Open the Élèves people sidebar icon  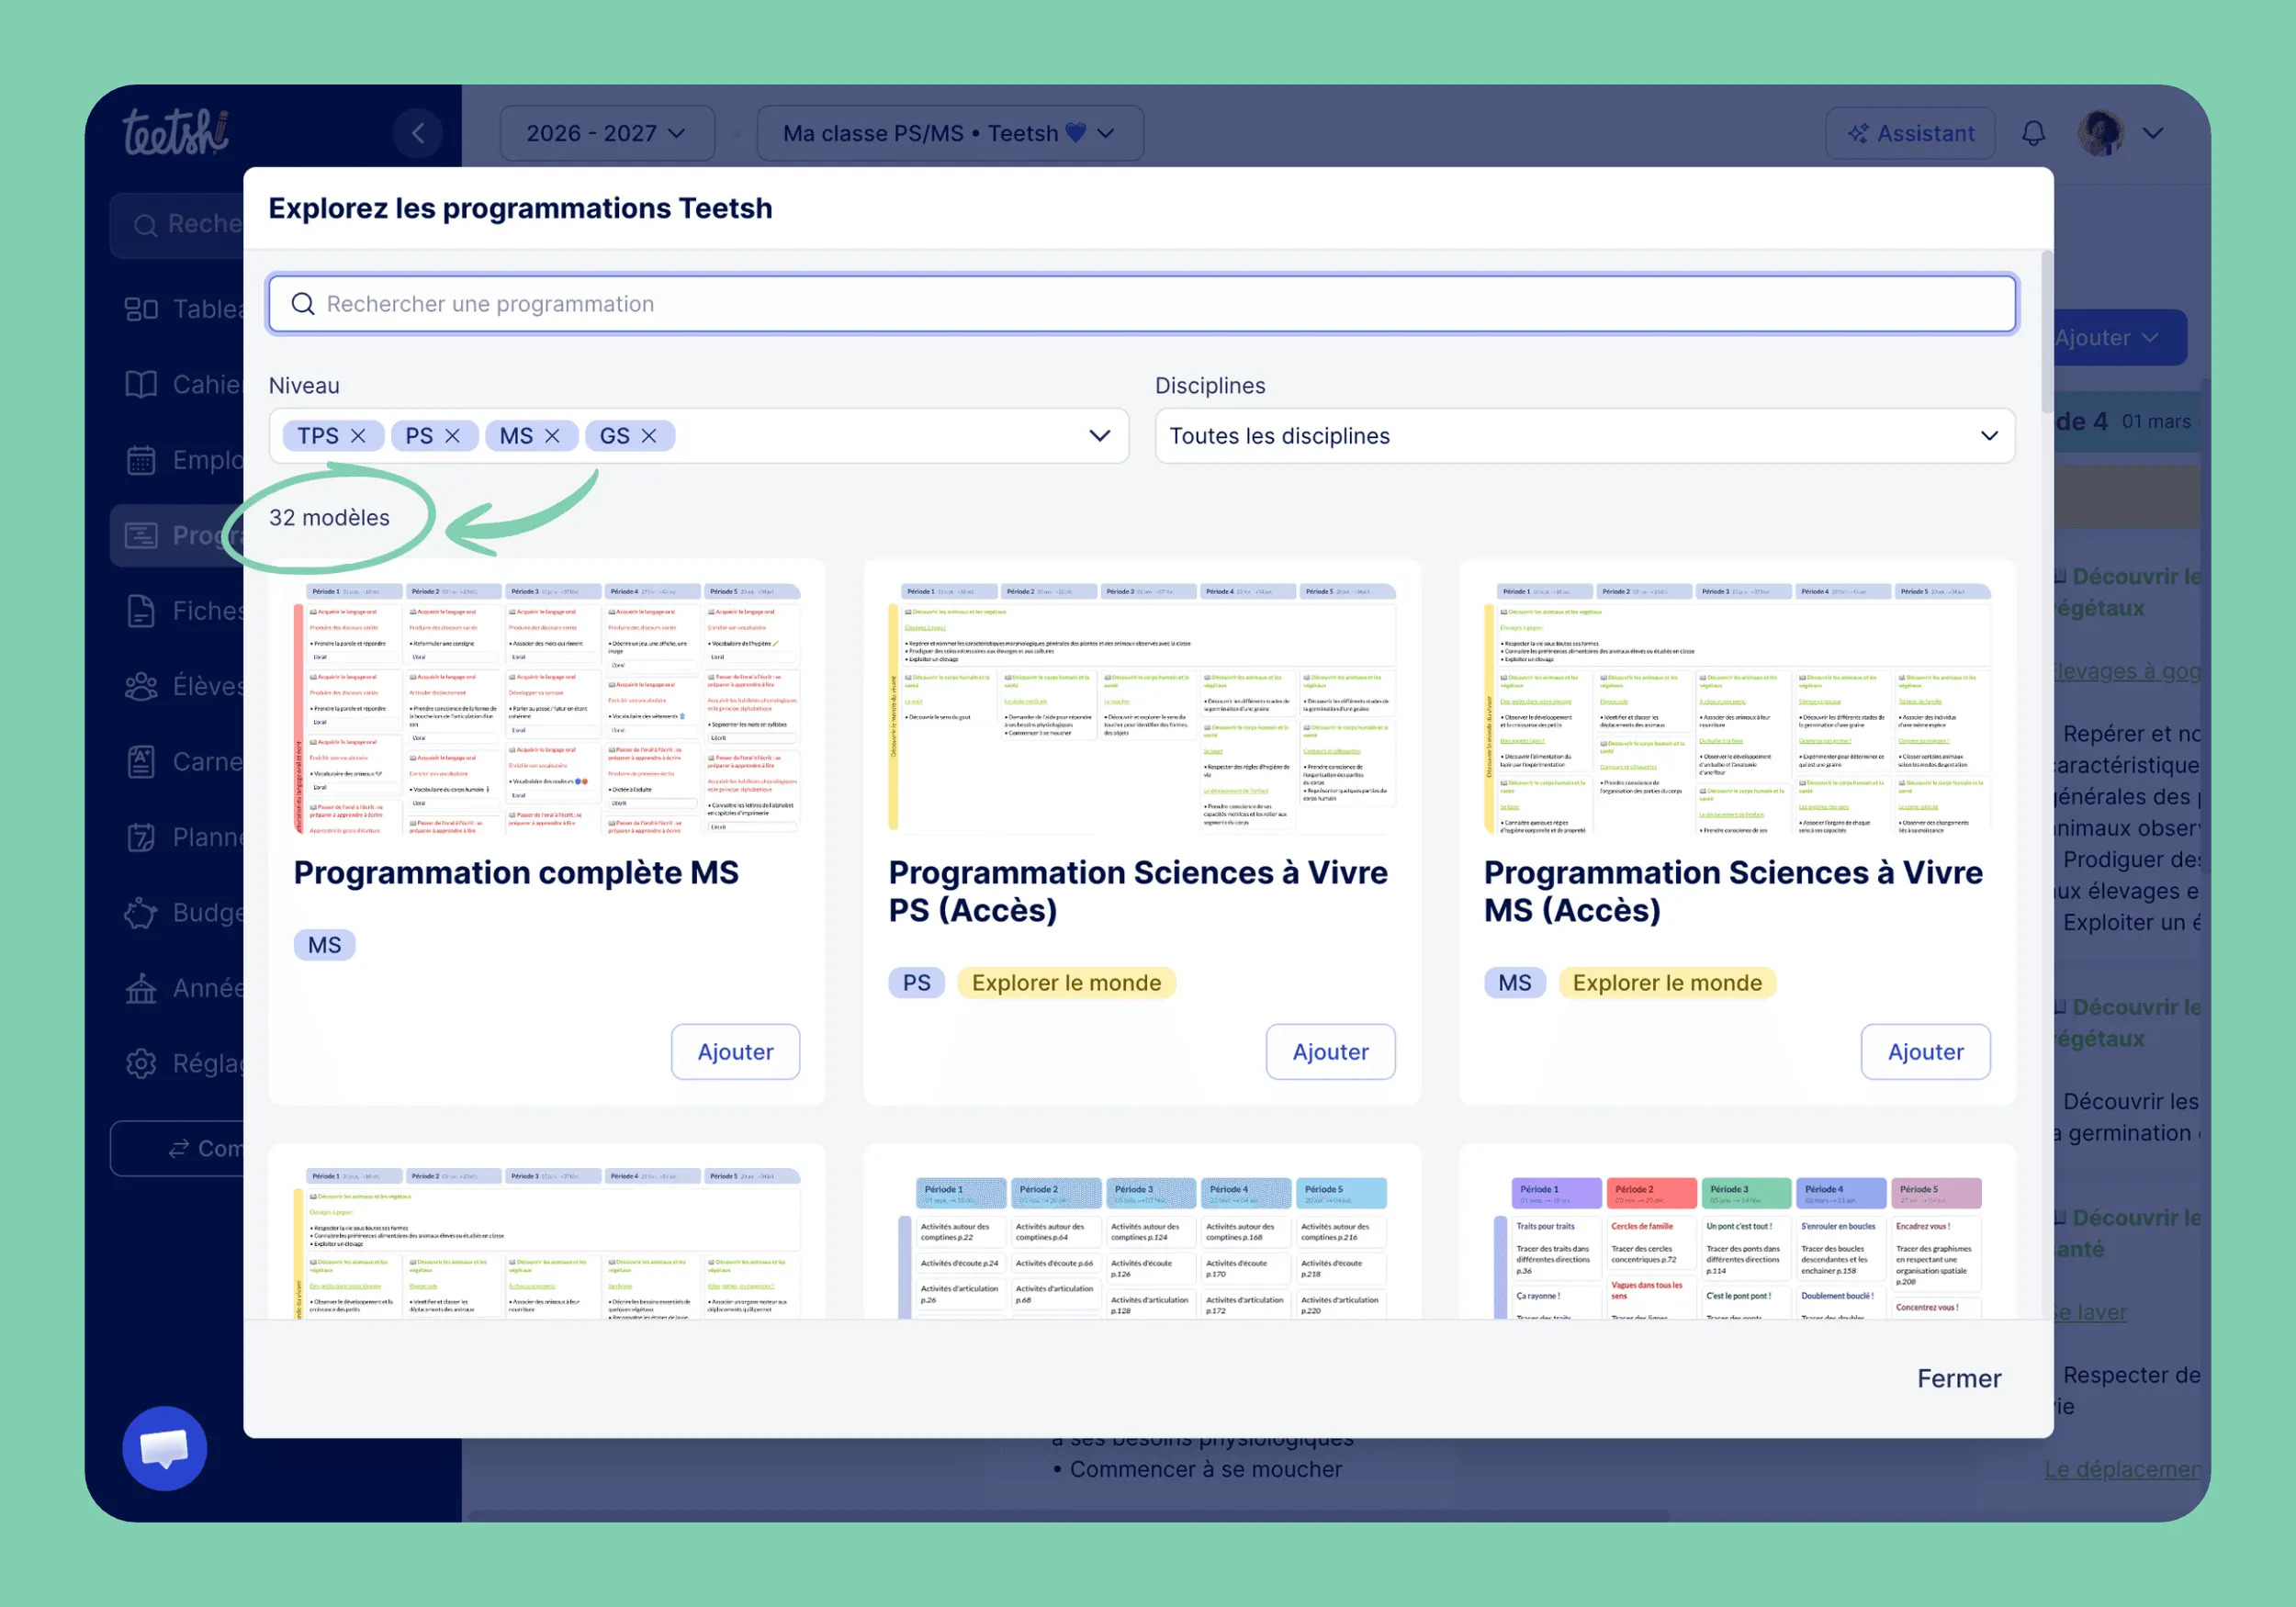point(141,686)
